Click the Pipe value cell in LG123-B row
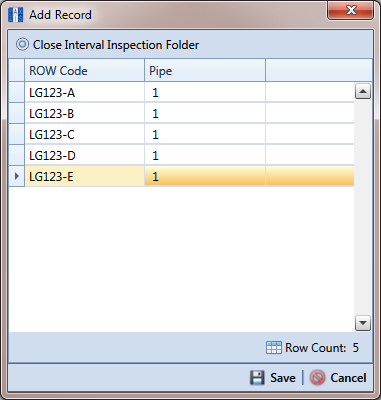This screenshot has width=381, height=400. [205, 113]
